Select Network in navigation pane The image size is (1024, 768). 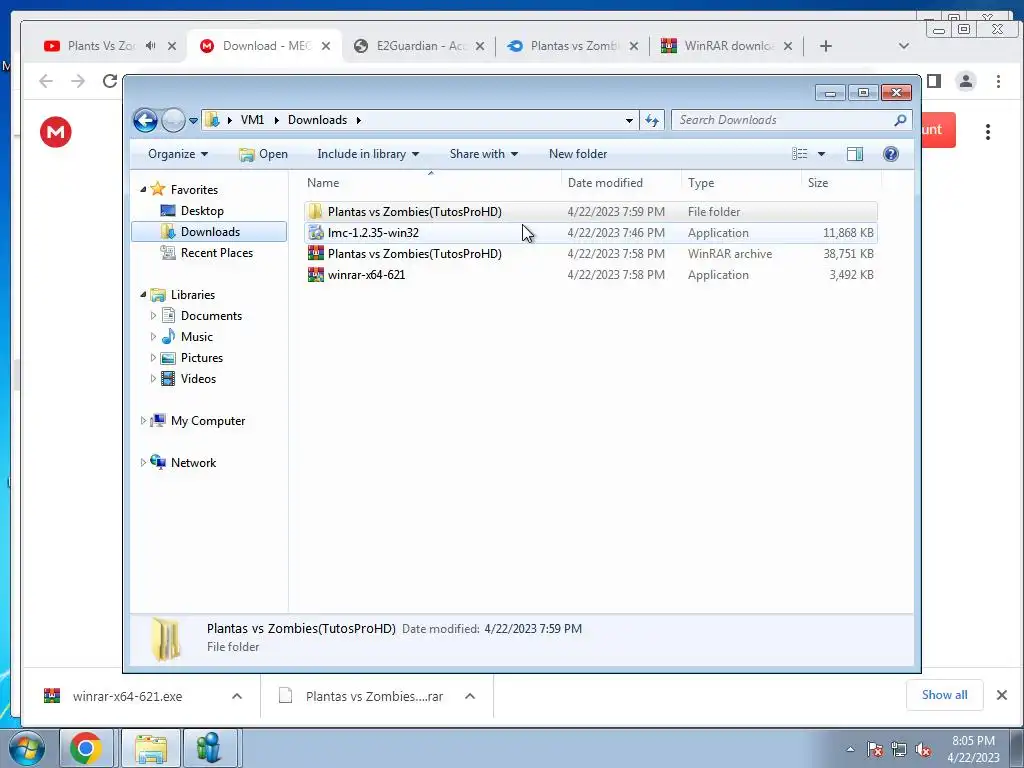pos(193,463)
